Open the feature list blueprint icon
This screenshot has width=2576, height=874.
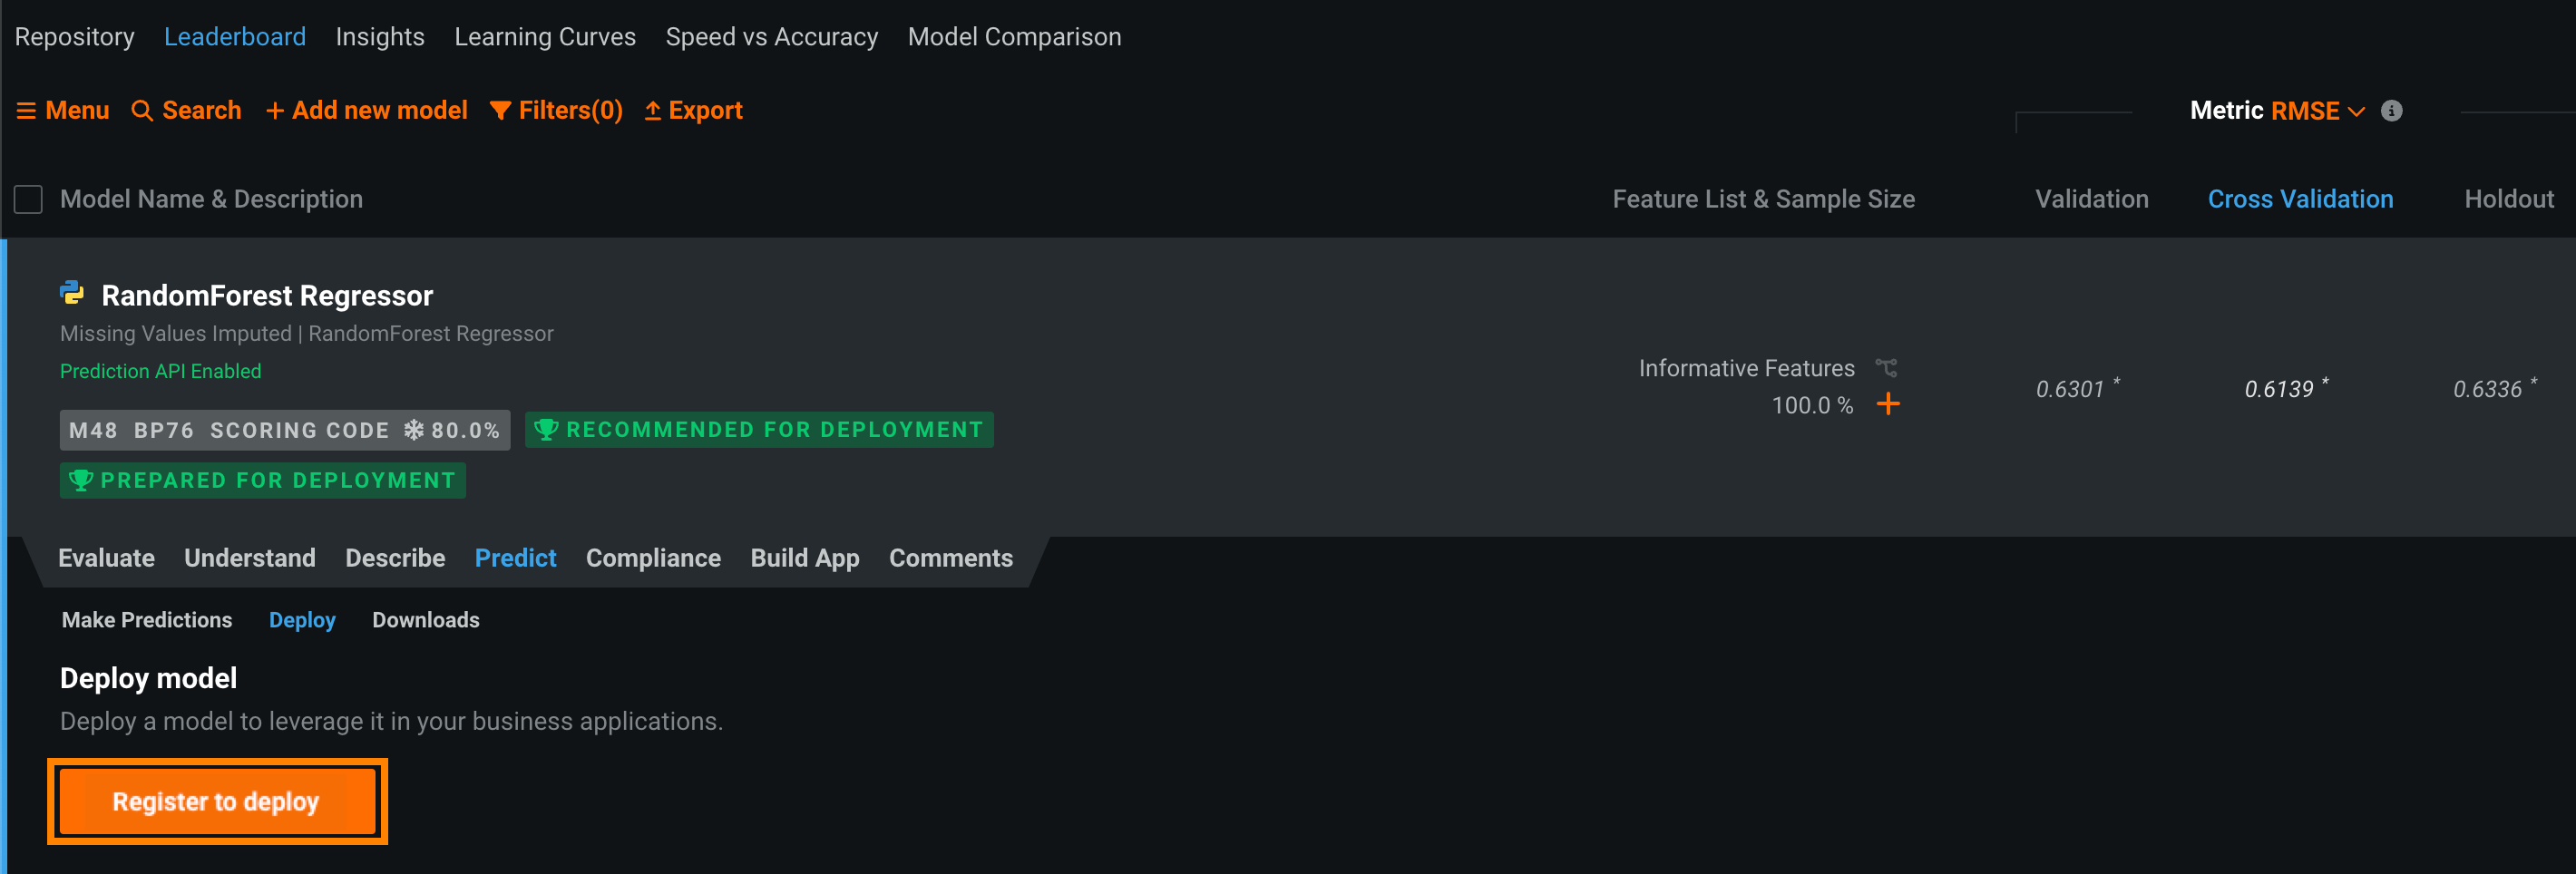[x=1886, y=368]
